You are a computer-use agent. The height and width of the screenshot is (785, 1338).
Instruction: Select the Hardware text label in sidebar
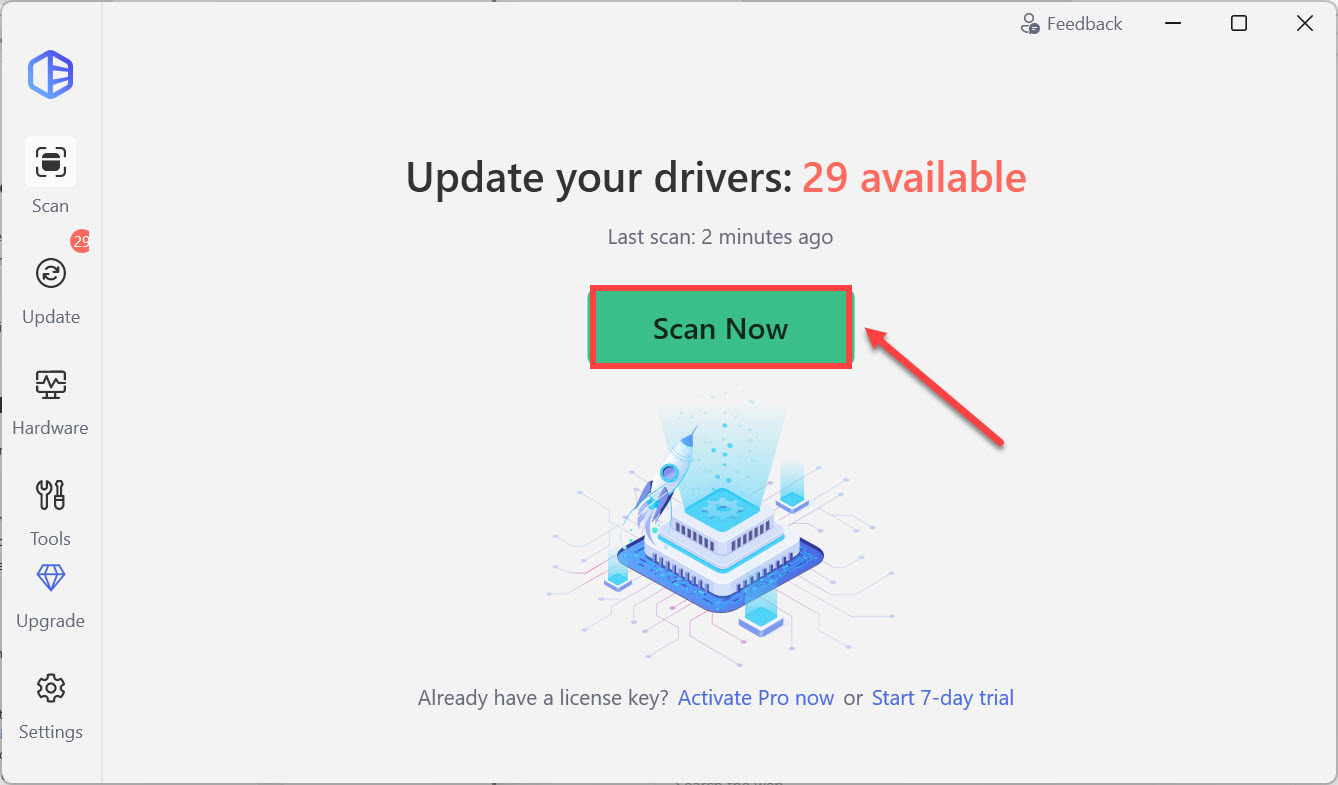point(50,428)
